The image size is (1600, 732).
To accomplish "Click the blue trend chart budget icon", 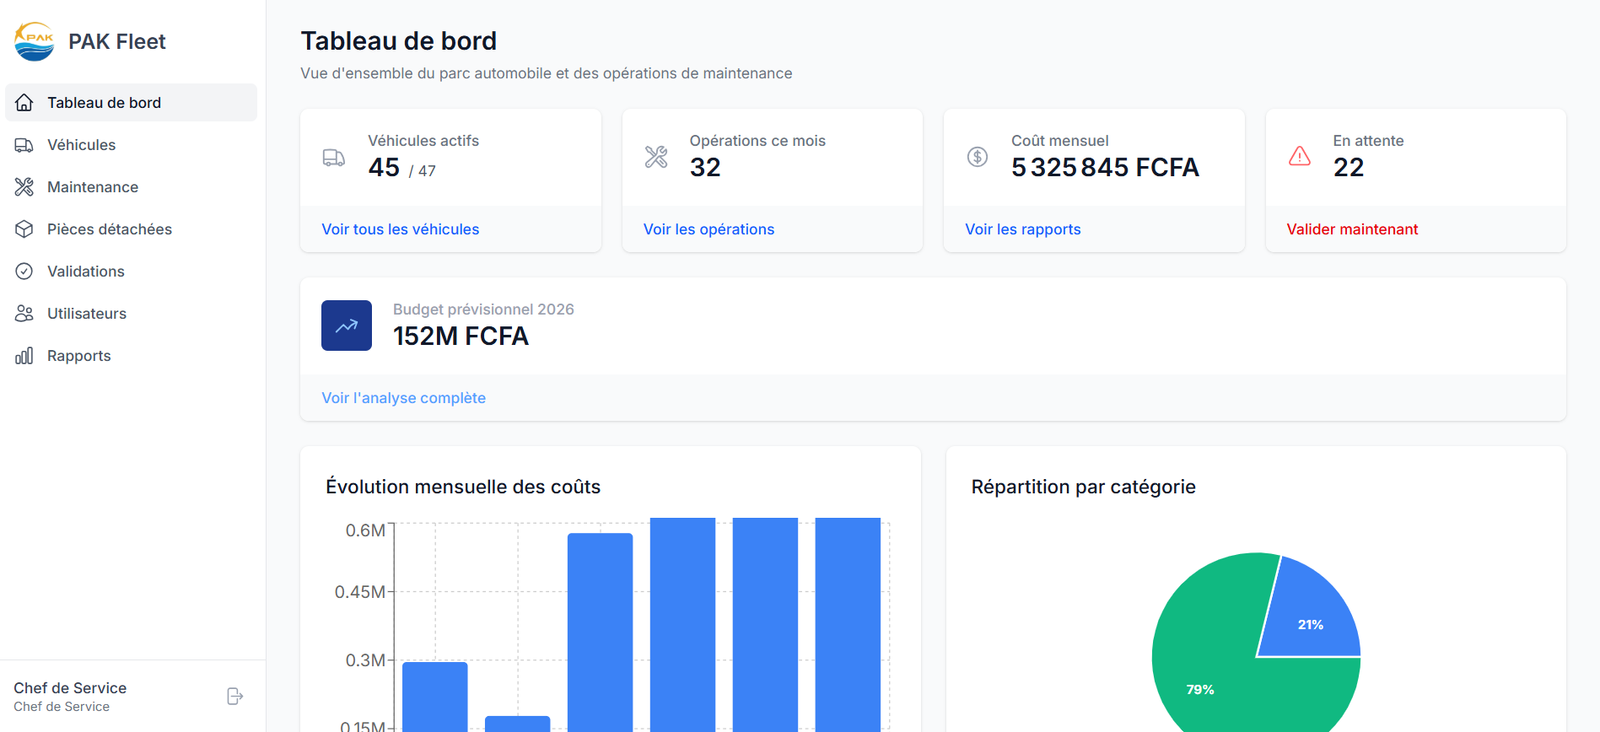I will (346, 326).
